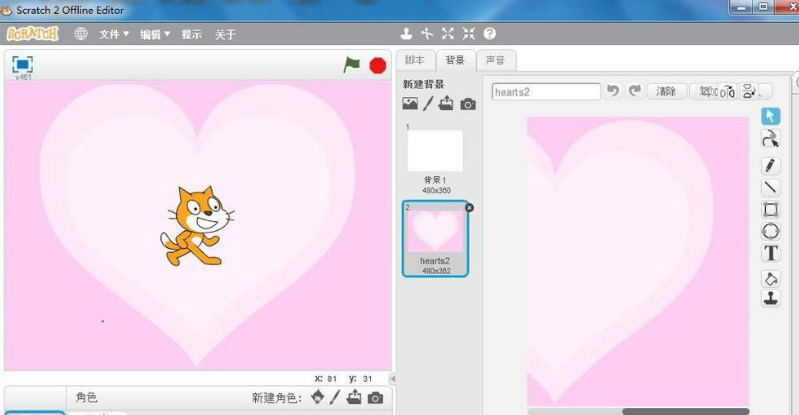Click the green flag to run project

click(x=351, y=65)
